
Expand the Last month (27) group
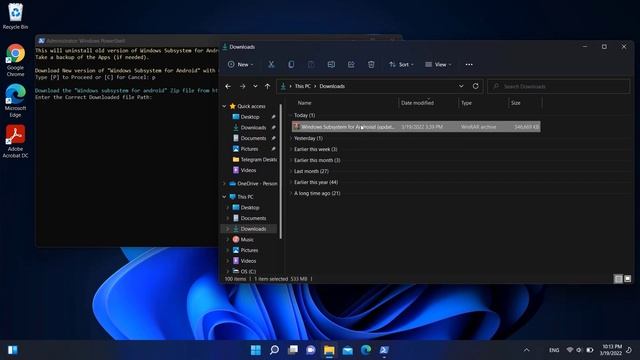[x=291, y=171]
